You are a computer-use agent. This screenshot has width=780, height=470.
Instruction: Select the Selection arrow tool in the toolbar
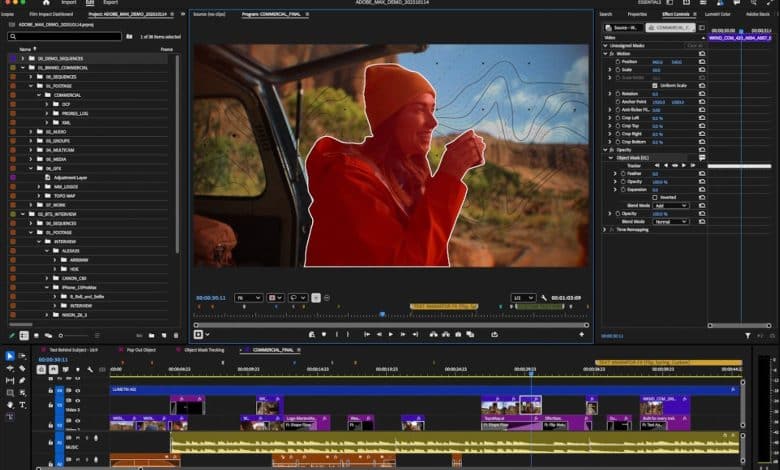point(10,356)
